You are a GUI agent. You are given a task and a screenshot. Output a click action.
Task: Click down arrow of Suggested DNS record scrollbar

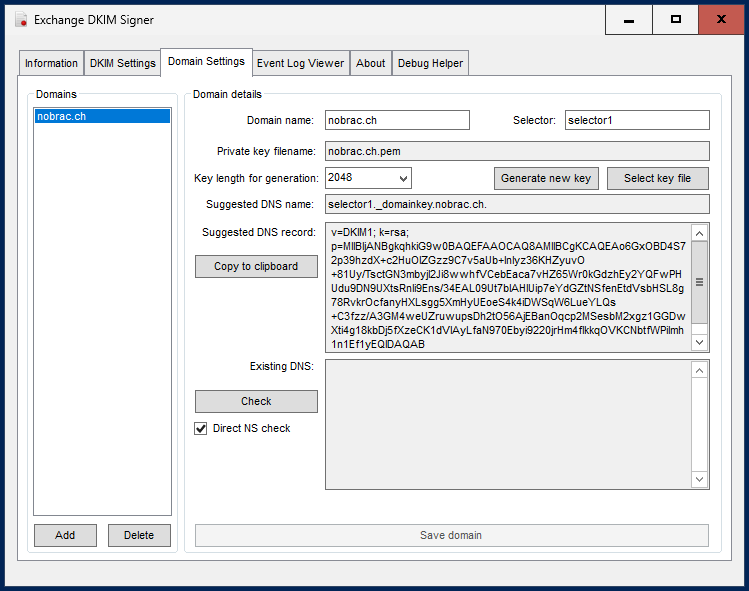click(x=699, y=342)
